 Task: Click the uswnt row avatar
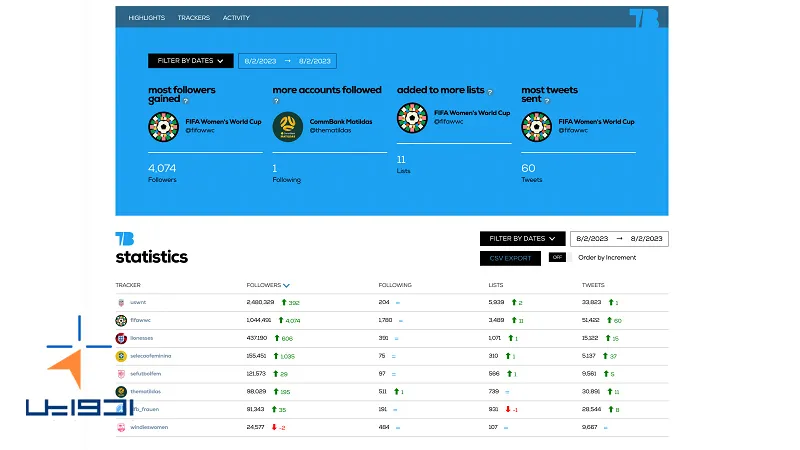coord(121,303)
